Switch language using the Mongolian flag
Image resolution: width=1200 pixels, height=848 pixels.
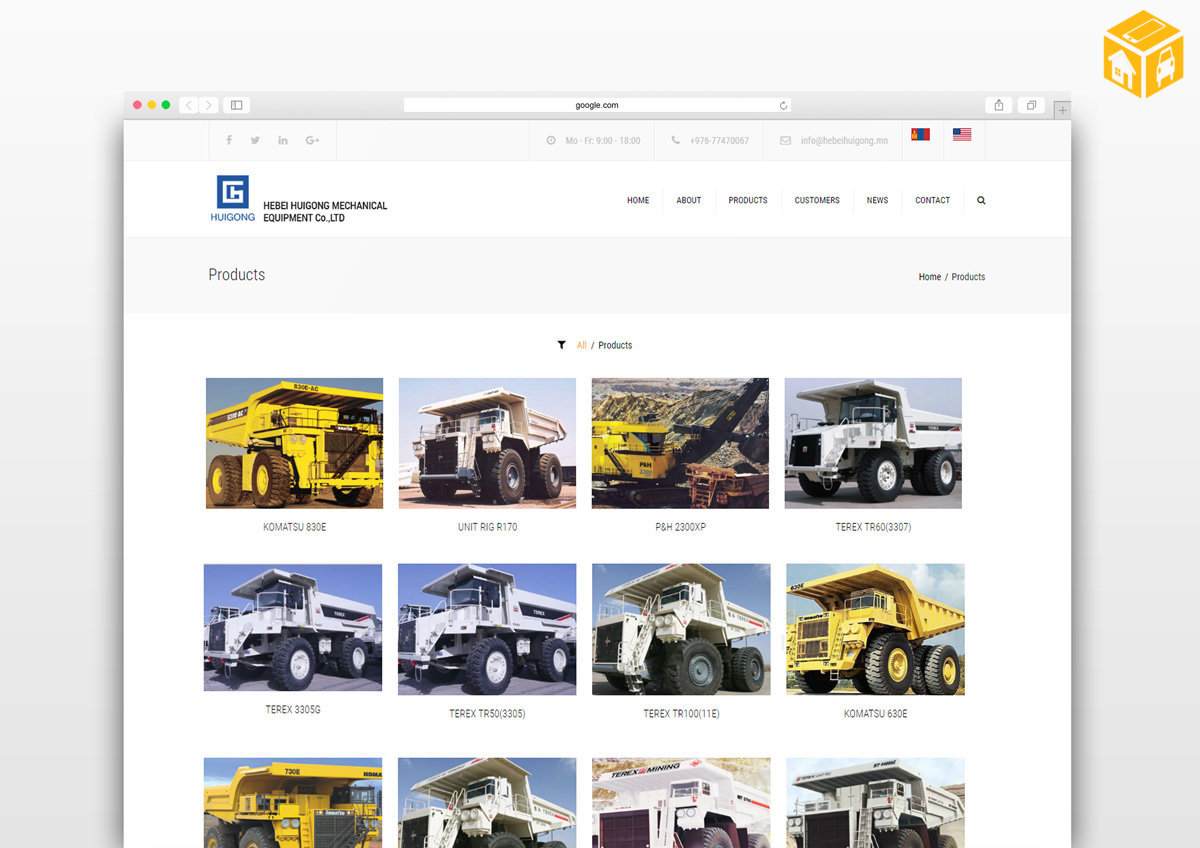point(920,134)
